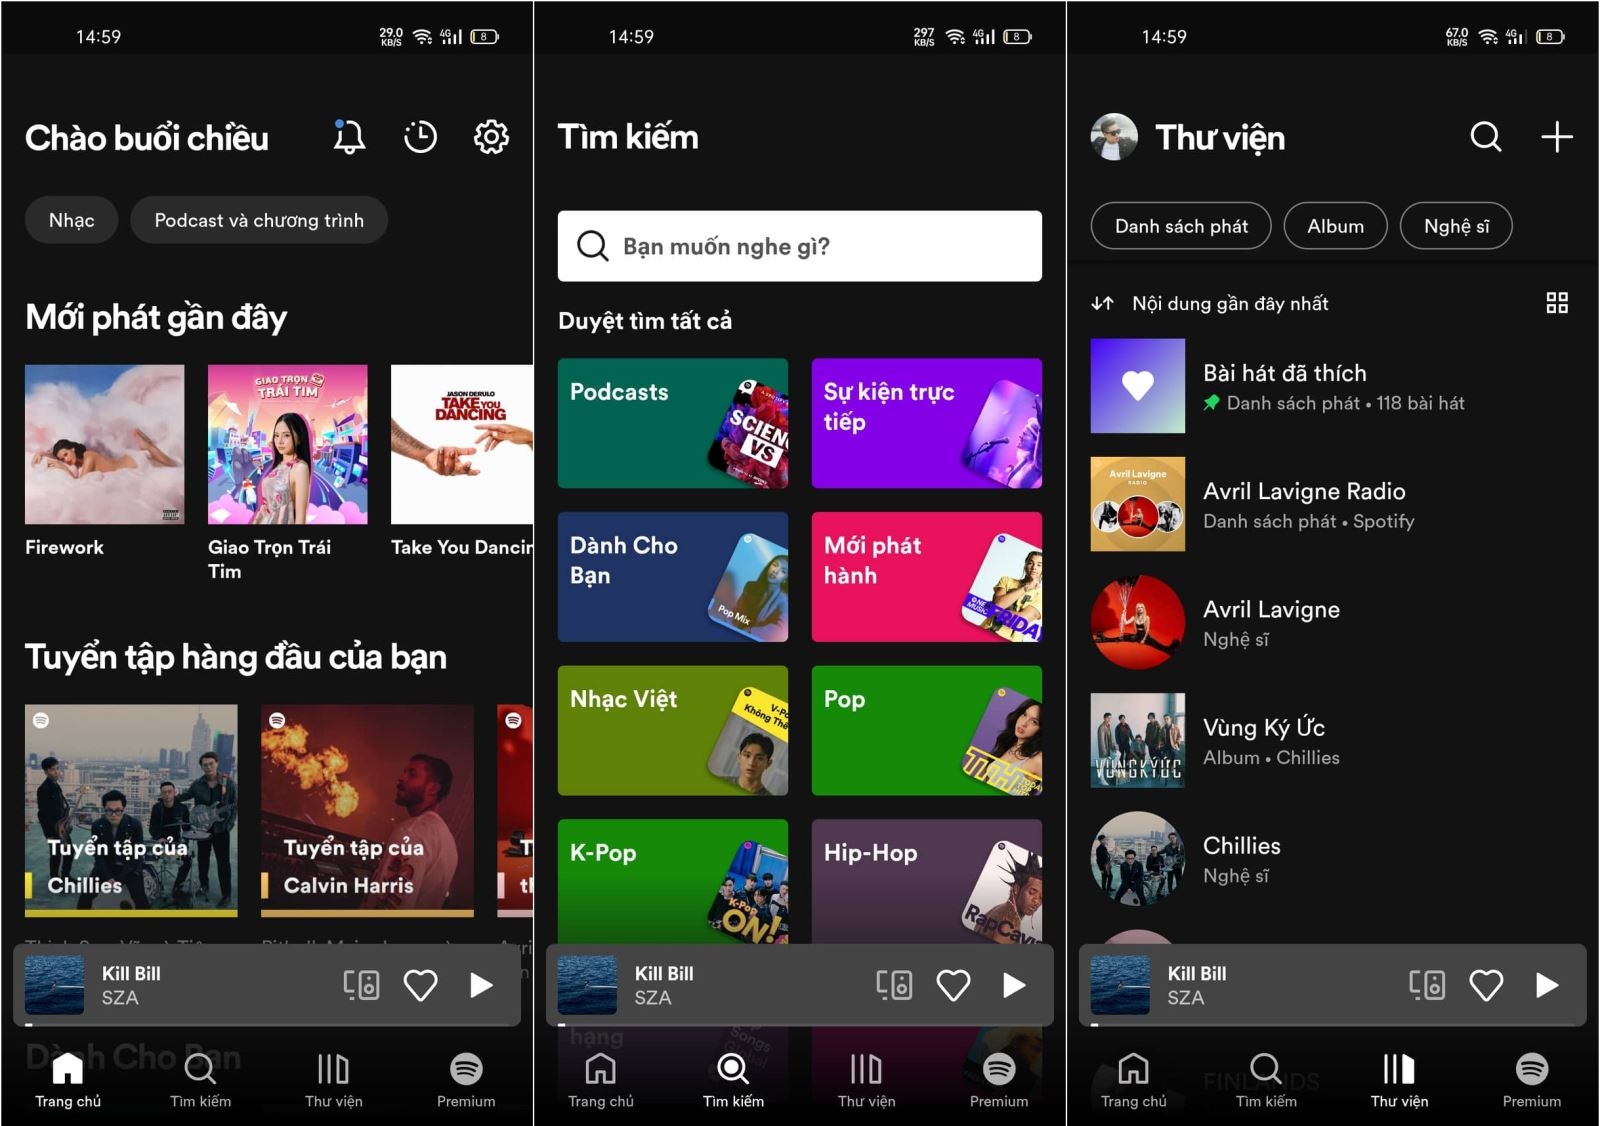Open Avril Lavigne Radio playlist
The height and width of the screenshot is (1126, 1600).
click(1332, 504)
